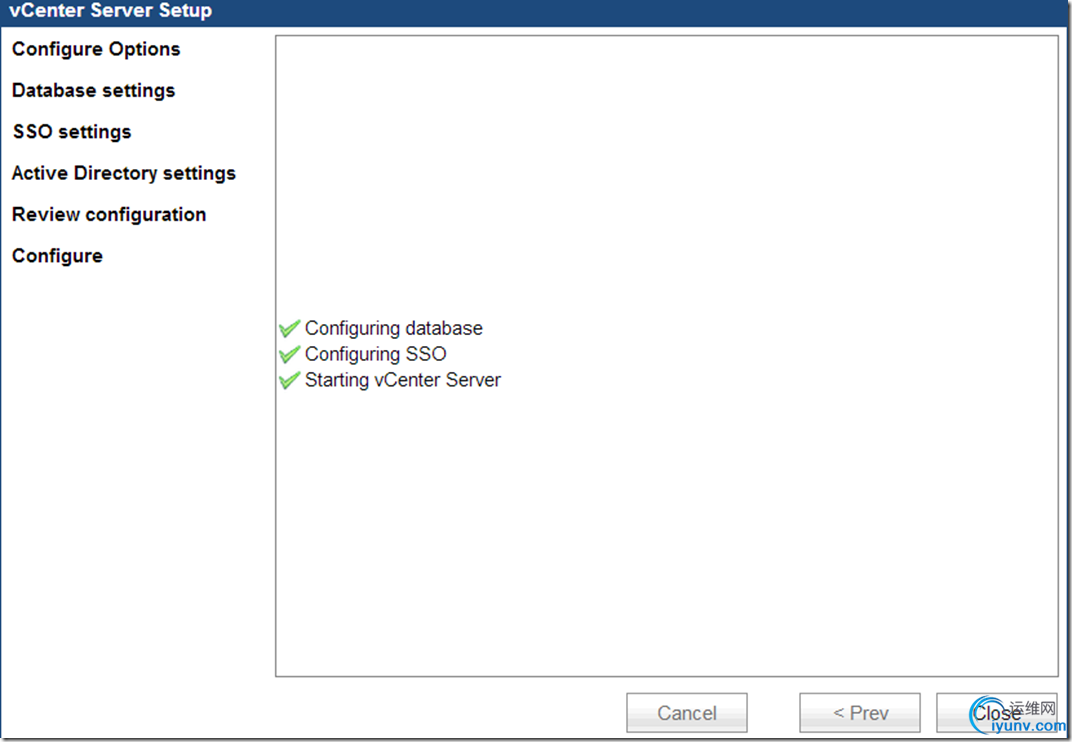Click green checkmark beside Configuring SSO

tap(290, 354)
